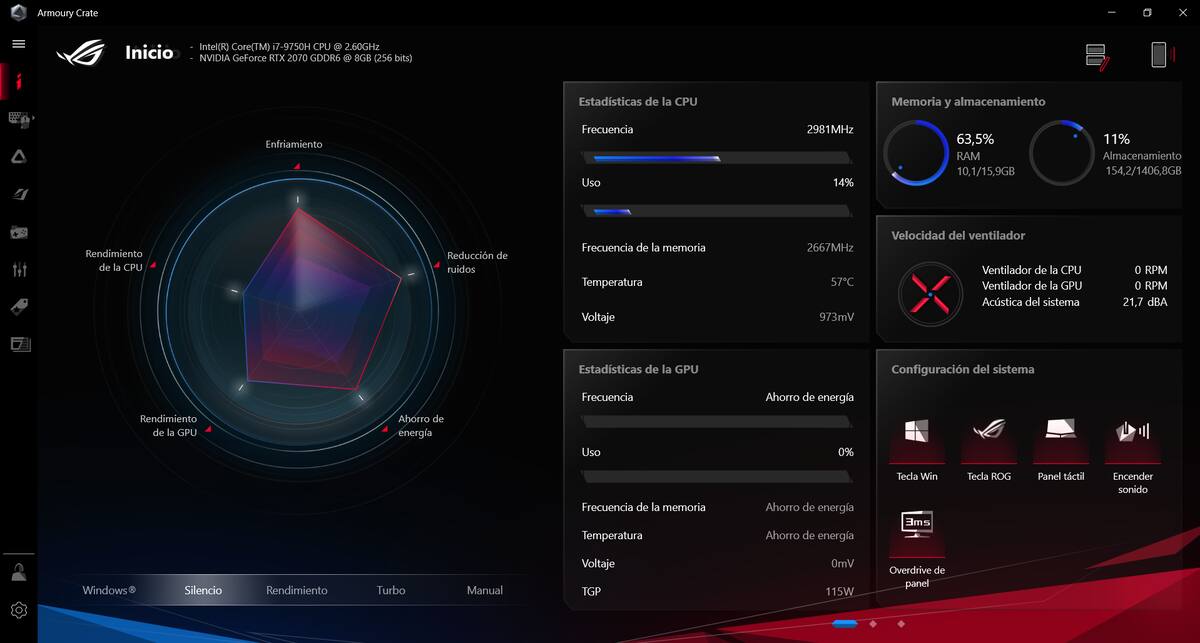Click the Intel Core i7-9750H CPU text
Viewport: 1200px width, 643px height.
[289, 47]
